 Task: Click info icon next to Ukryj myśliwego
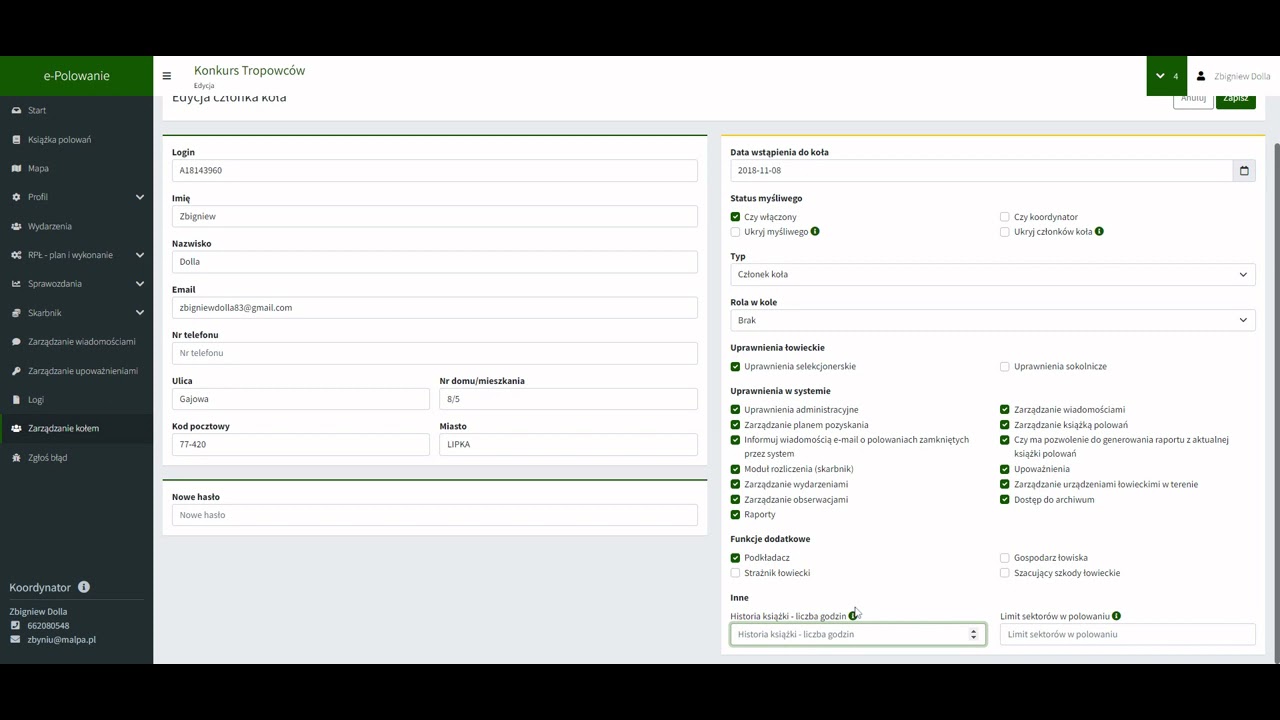(x=815, y=232)
